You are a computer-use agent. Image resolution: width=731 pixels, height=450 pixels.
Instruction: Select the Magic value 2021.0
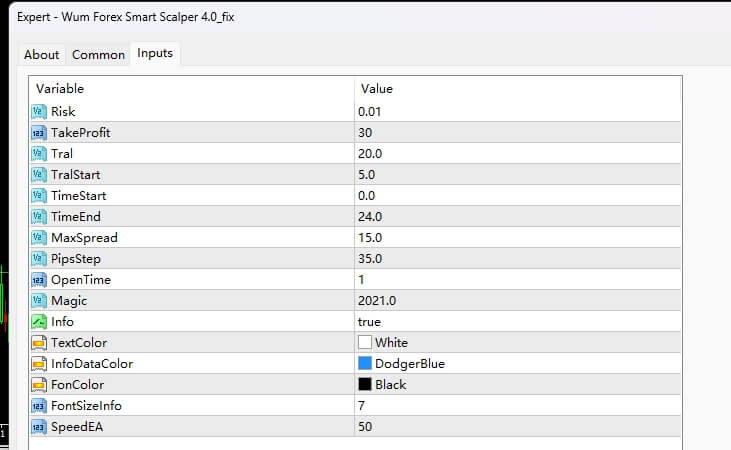coord(377,300)
